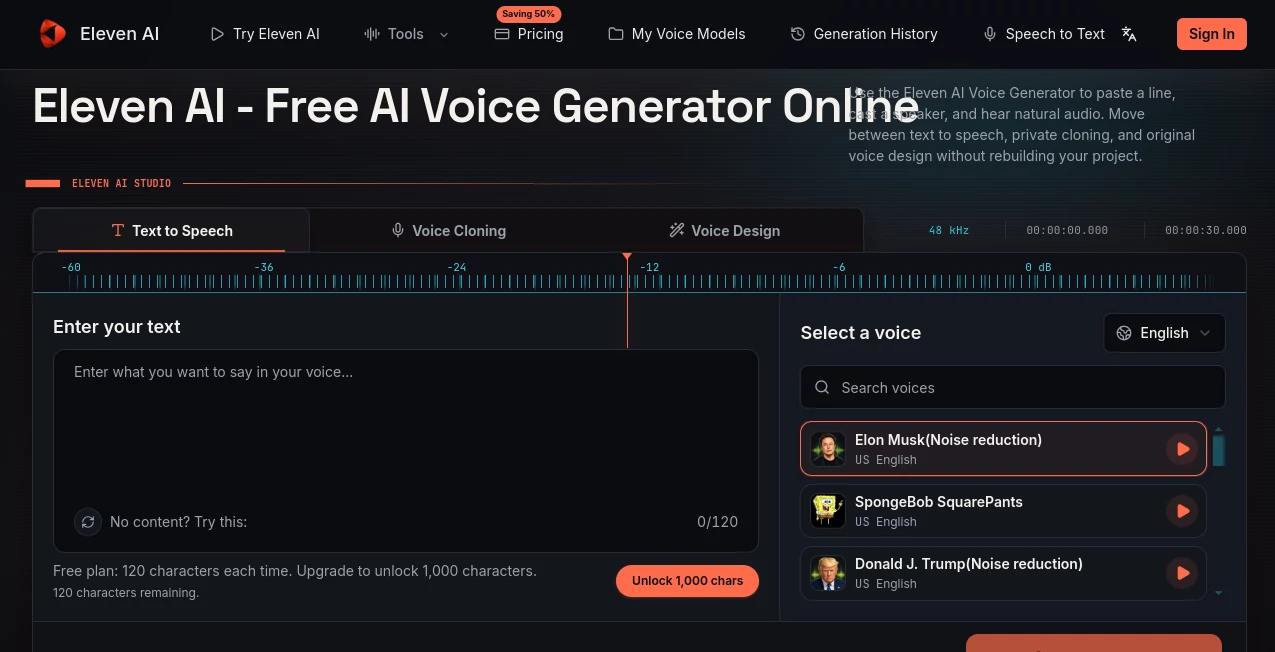Open the Pricing page
1275x652 pixels.
(529, 34)
